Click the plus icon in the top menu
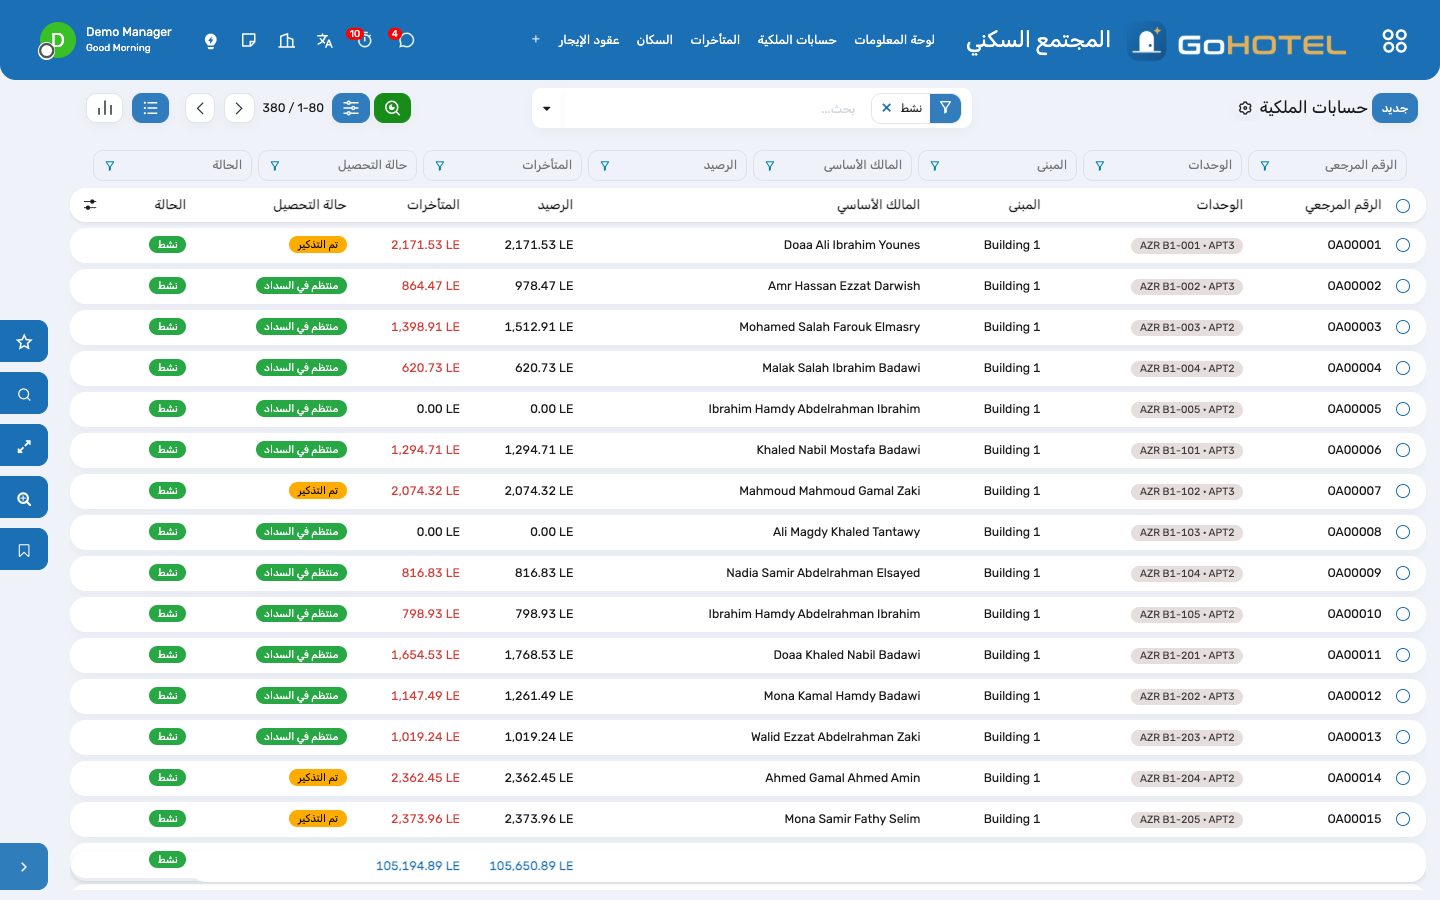 tap(536, 40)
